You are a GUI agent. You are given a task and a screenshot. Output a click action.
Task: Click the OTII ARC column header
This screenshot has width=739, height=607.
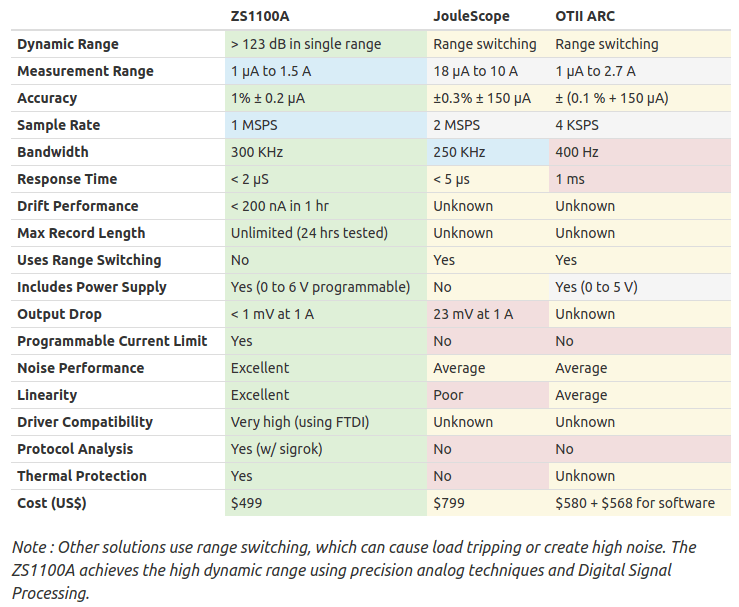(585, 16)
